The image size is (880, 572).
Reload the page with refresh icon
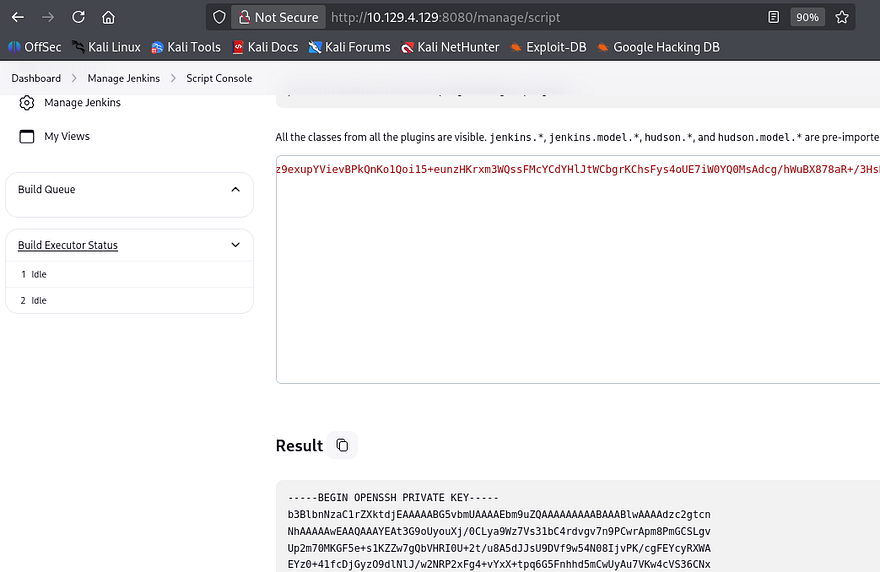78,17
